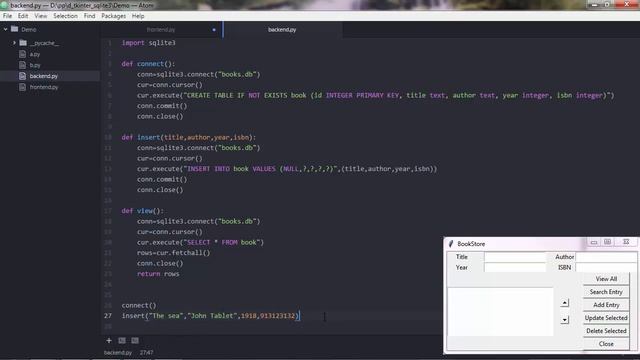The image size is (640, 360).
Task: Click the Atom logo in the title bar
Action: coord(4,5)
